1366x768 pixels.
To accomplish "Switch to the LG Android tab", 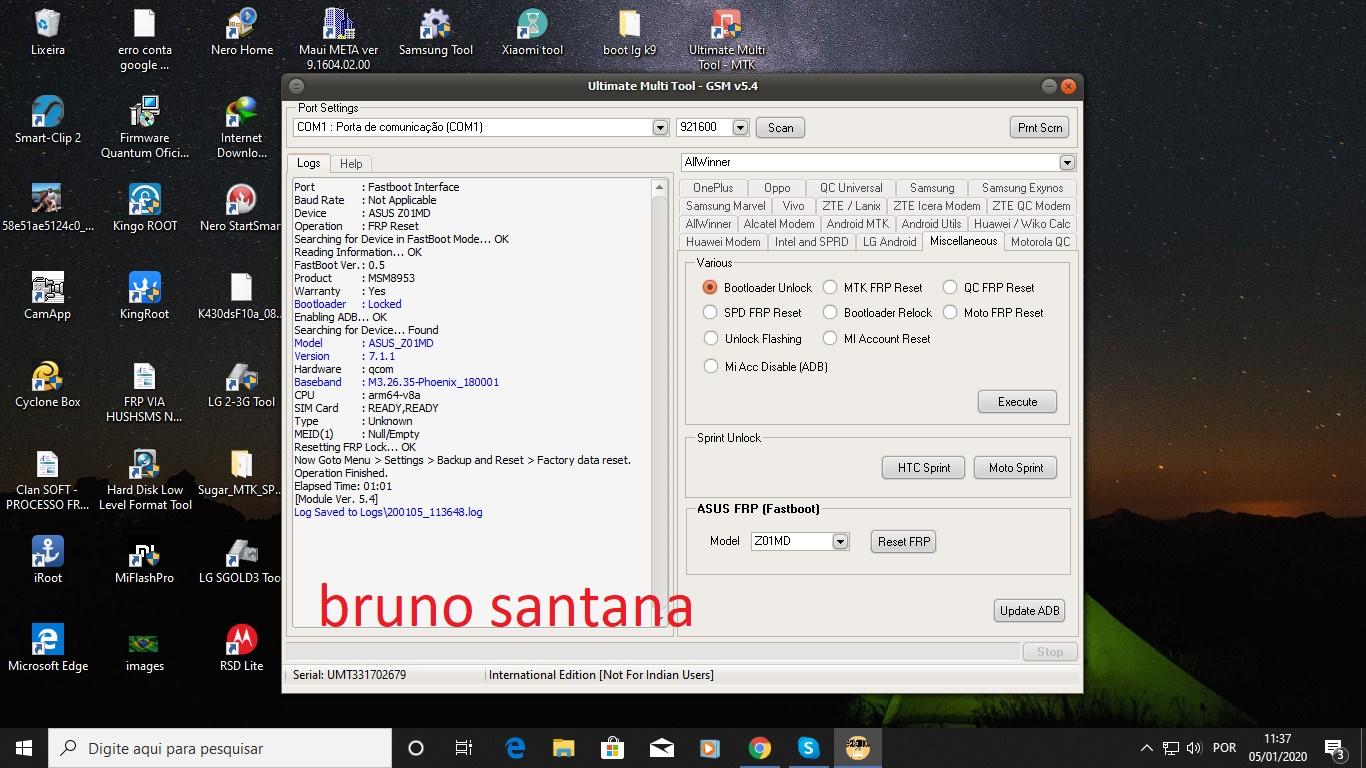I will click(x=890, y=241).
